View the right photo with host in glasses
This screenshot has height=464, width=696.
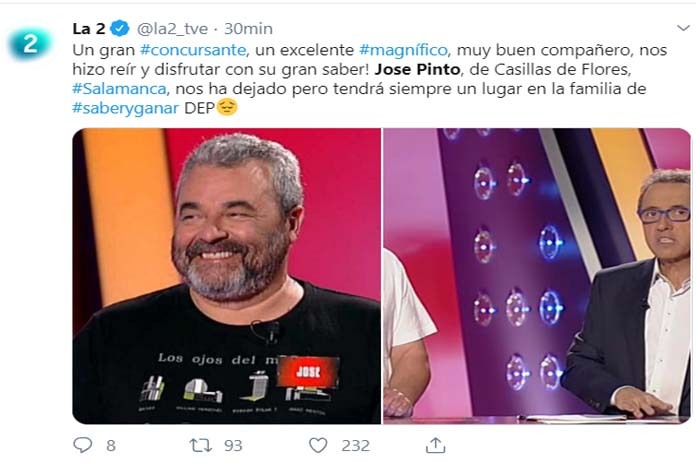(537, 276)
